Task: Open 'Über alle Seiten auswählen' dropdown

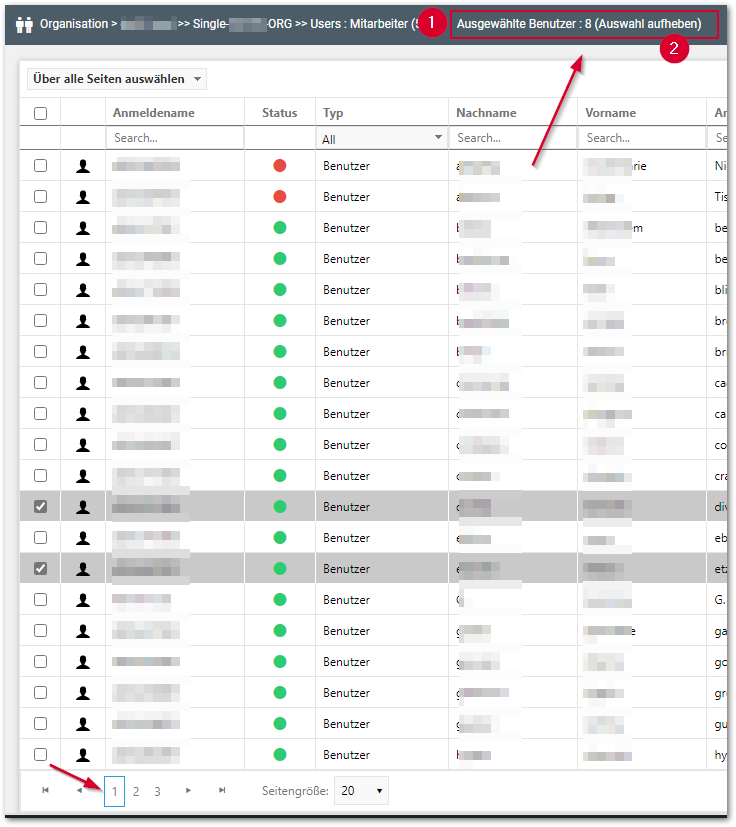Action: pyautogui.click(x=117, y=79)
